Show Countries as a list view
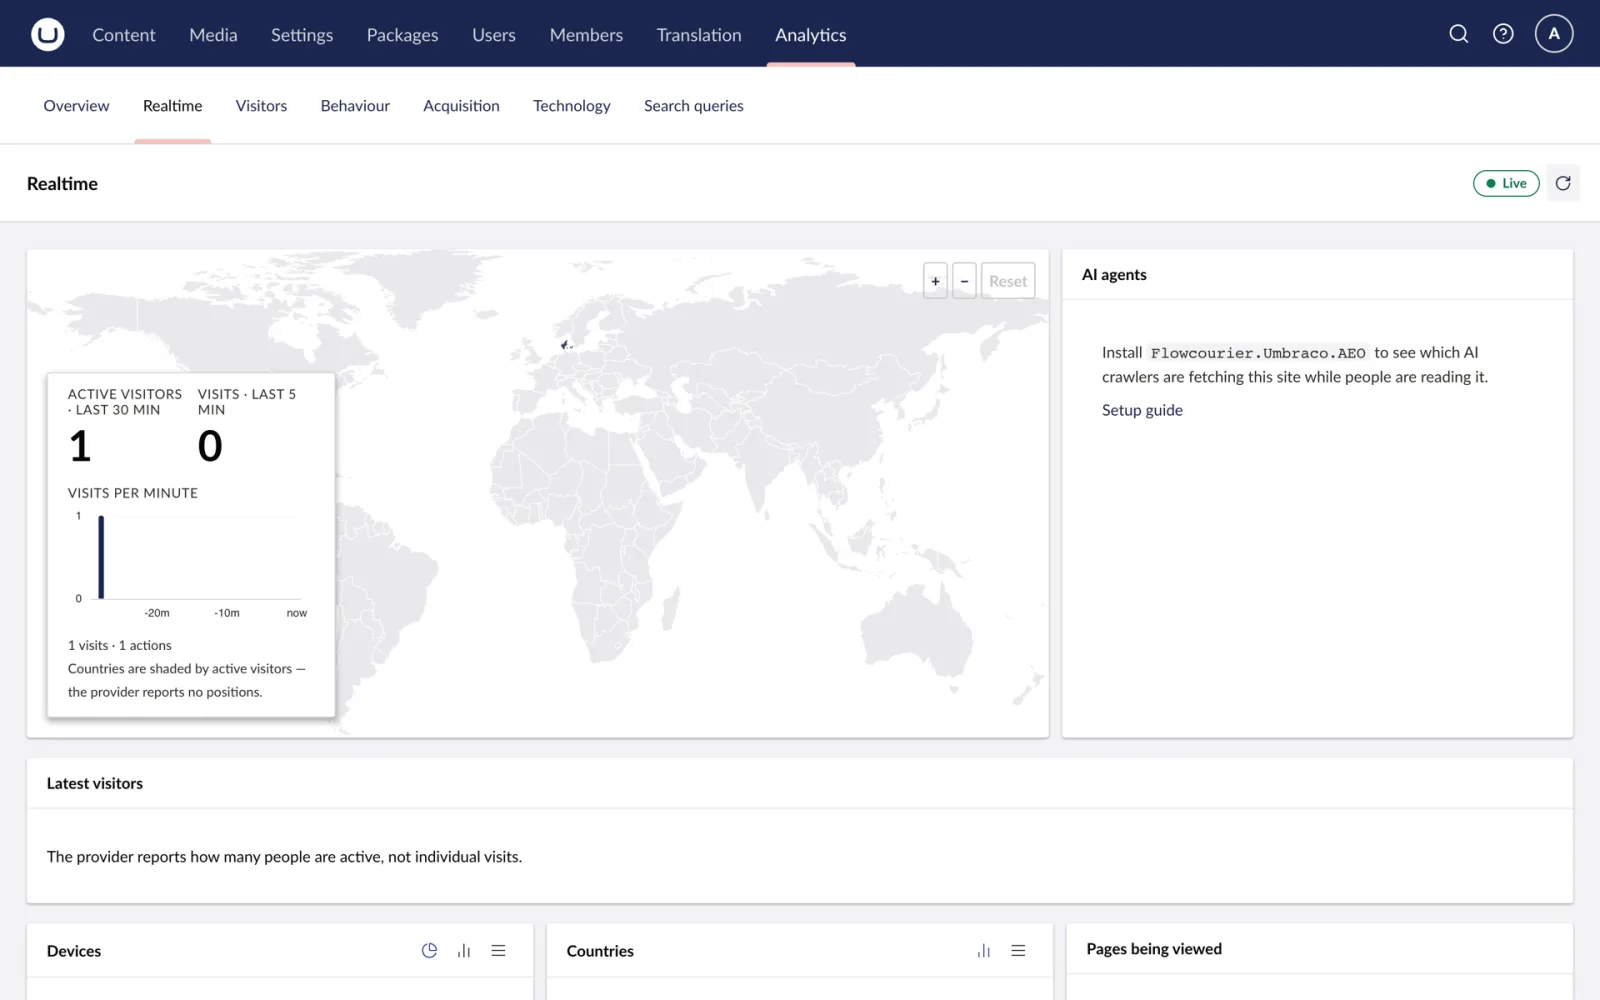Viewport: 1600px width, 1000px height. [1018, 951]
